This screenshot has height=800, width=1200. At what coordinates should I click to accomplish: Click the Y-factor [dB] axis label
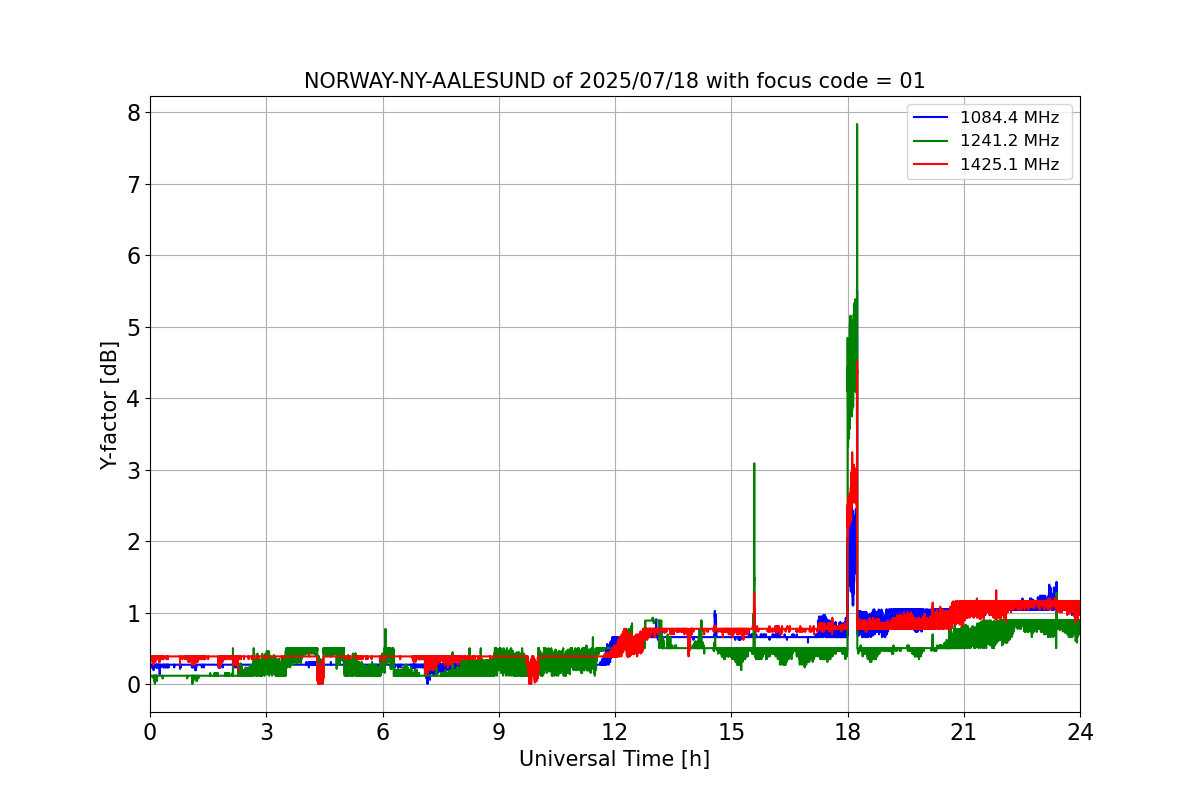[109, 405]
